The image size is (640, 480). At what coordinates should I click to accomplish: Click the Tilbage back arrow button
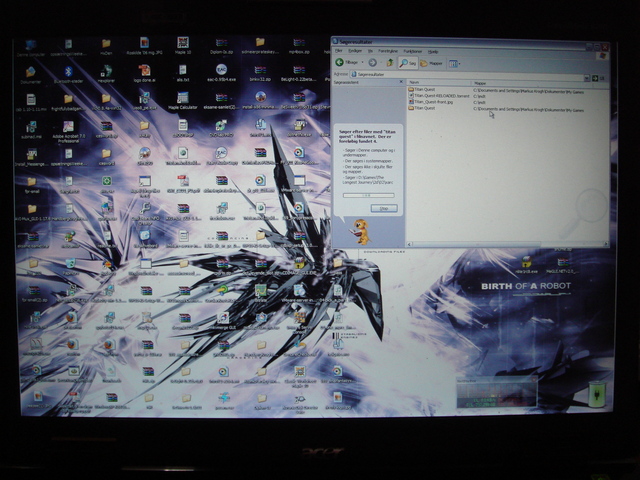(347, 62)
